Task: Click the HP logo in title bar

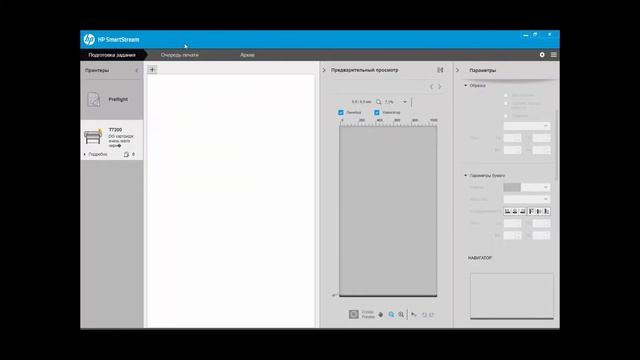Action: pos(89,40)
